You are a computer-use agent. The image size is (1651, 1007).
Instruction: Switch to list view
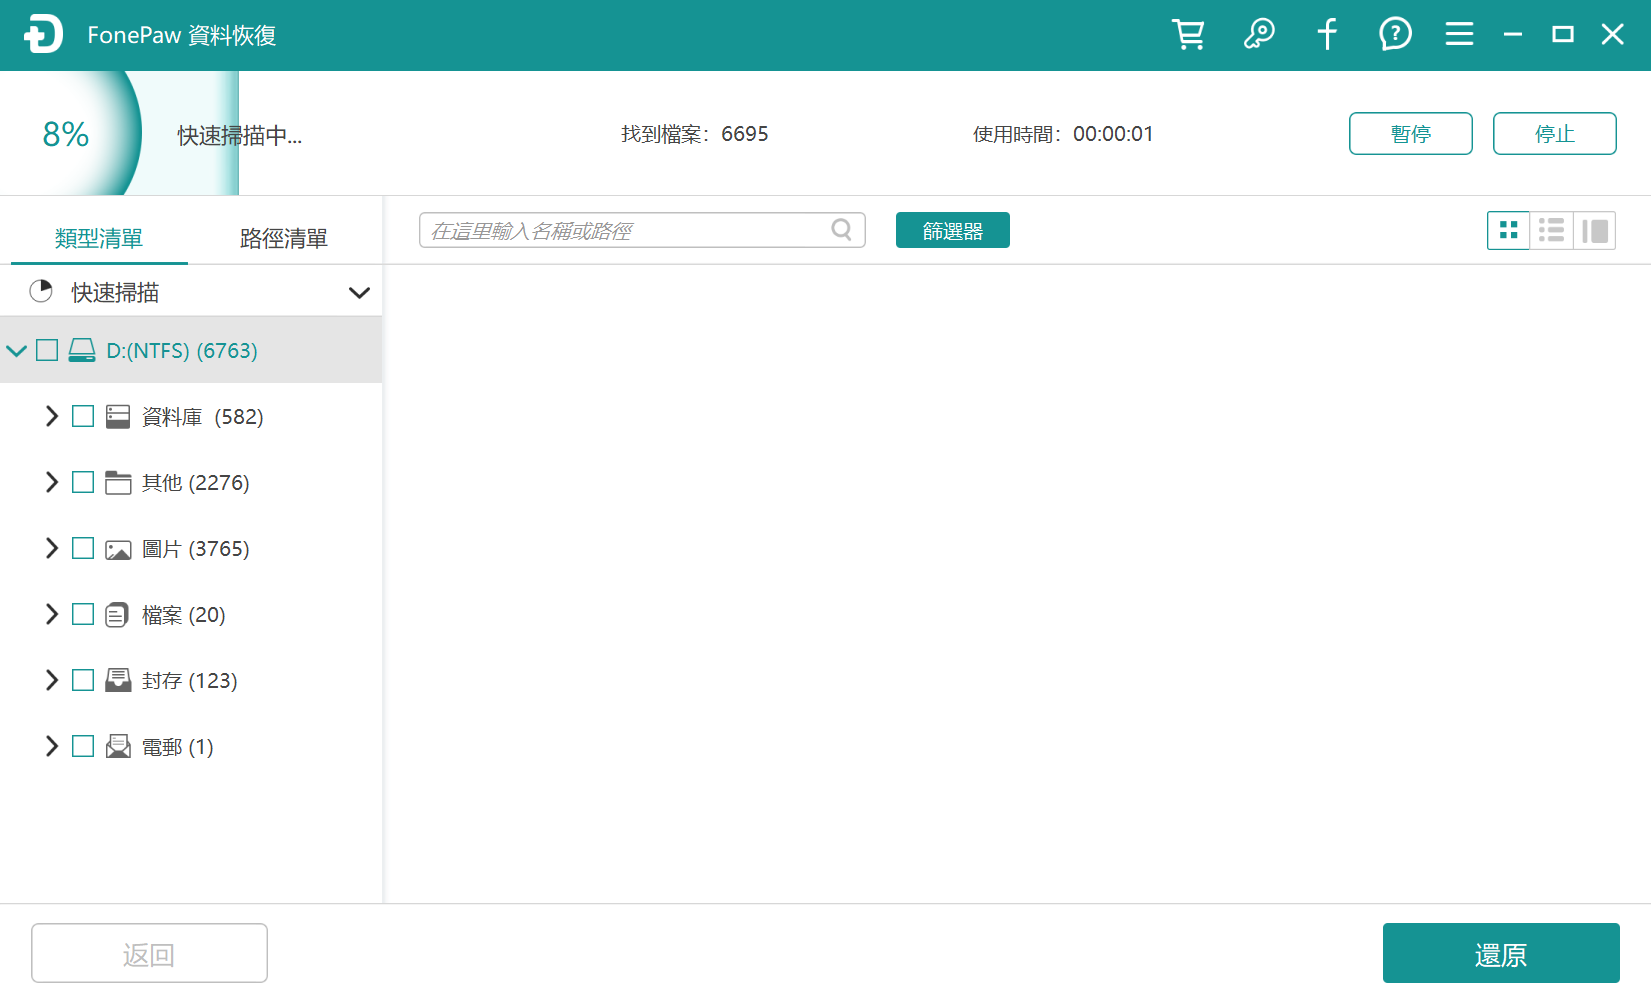(x=1552, y=230)
